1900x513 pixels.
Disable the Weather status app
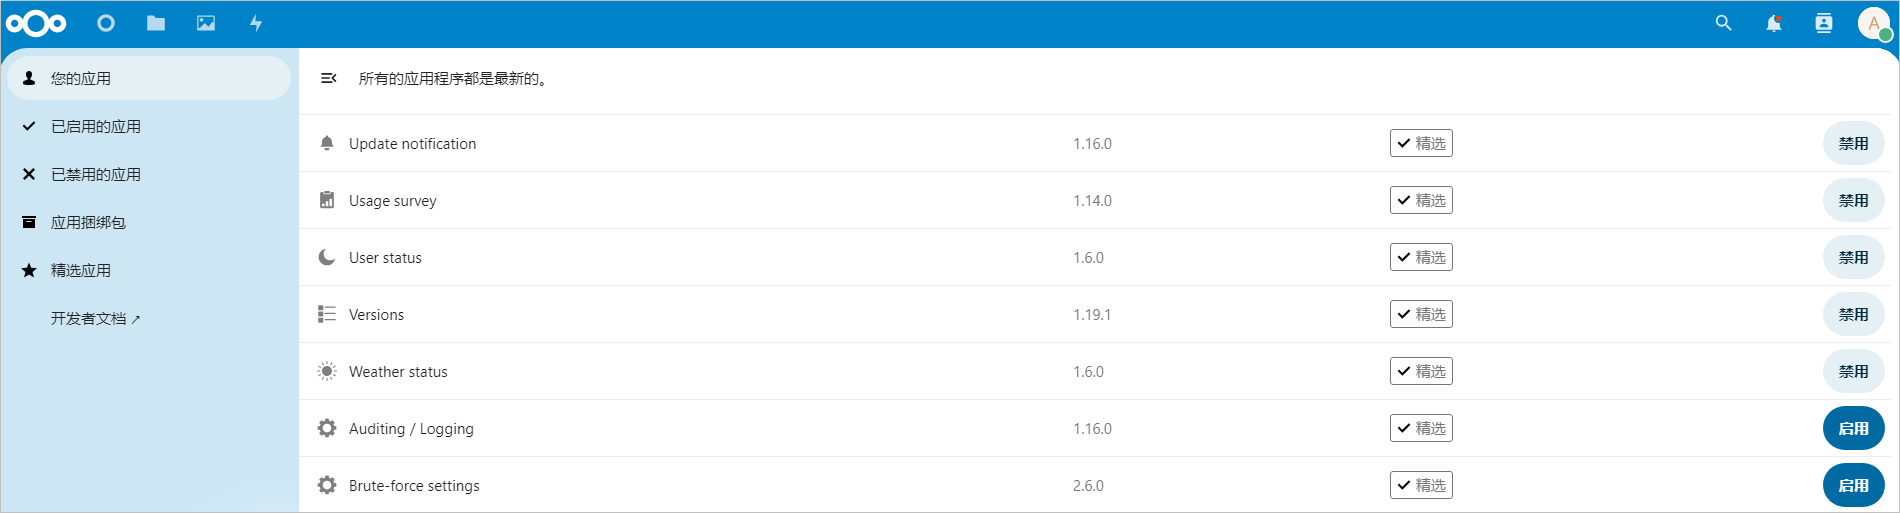pyautogui.click(x=1853, y=371)
